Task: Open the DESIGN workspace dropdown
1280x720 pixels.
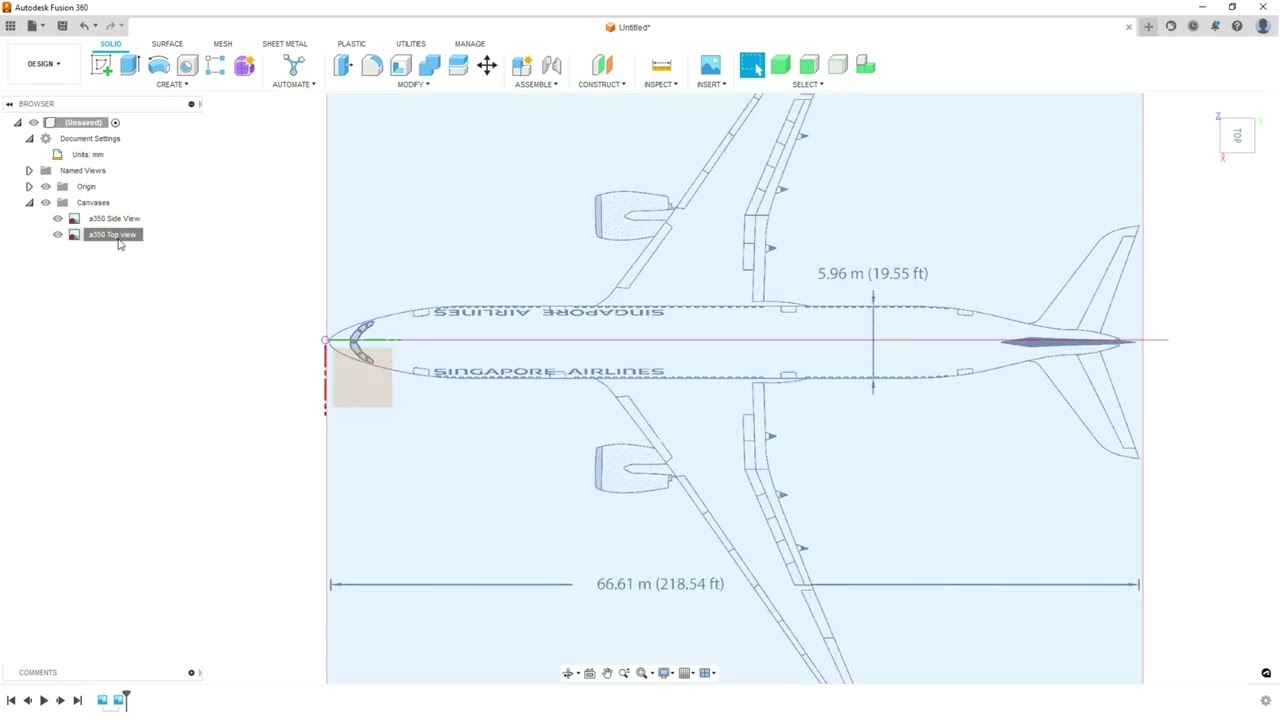Action: tap(44, 64)
